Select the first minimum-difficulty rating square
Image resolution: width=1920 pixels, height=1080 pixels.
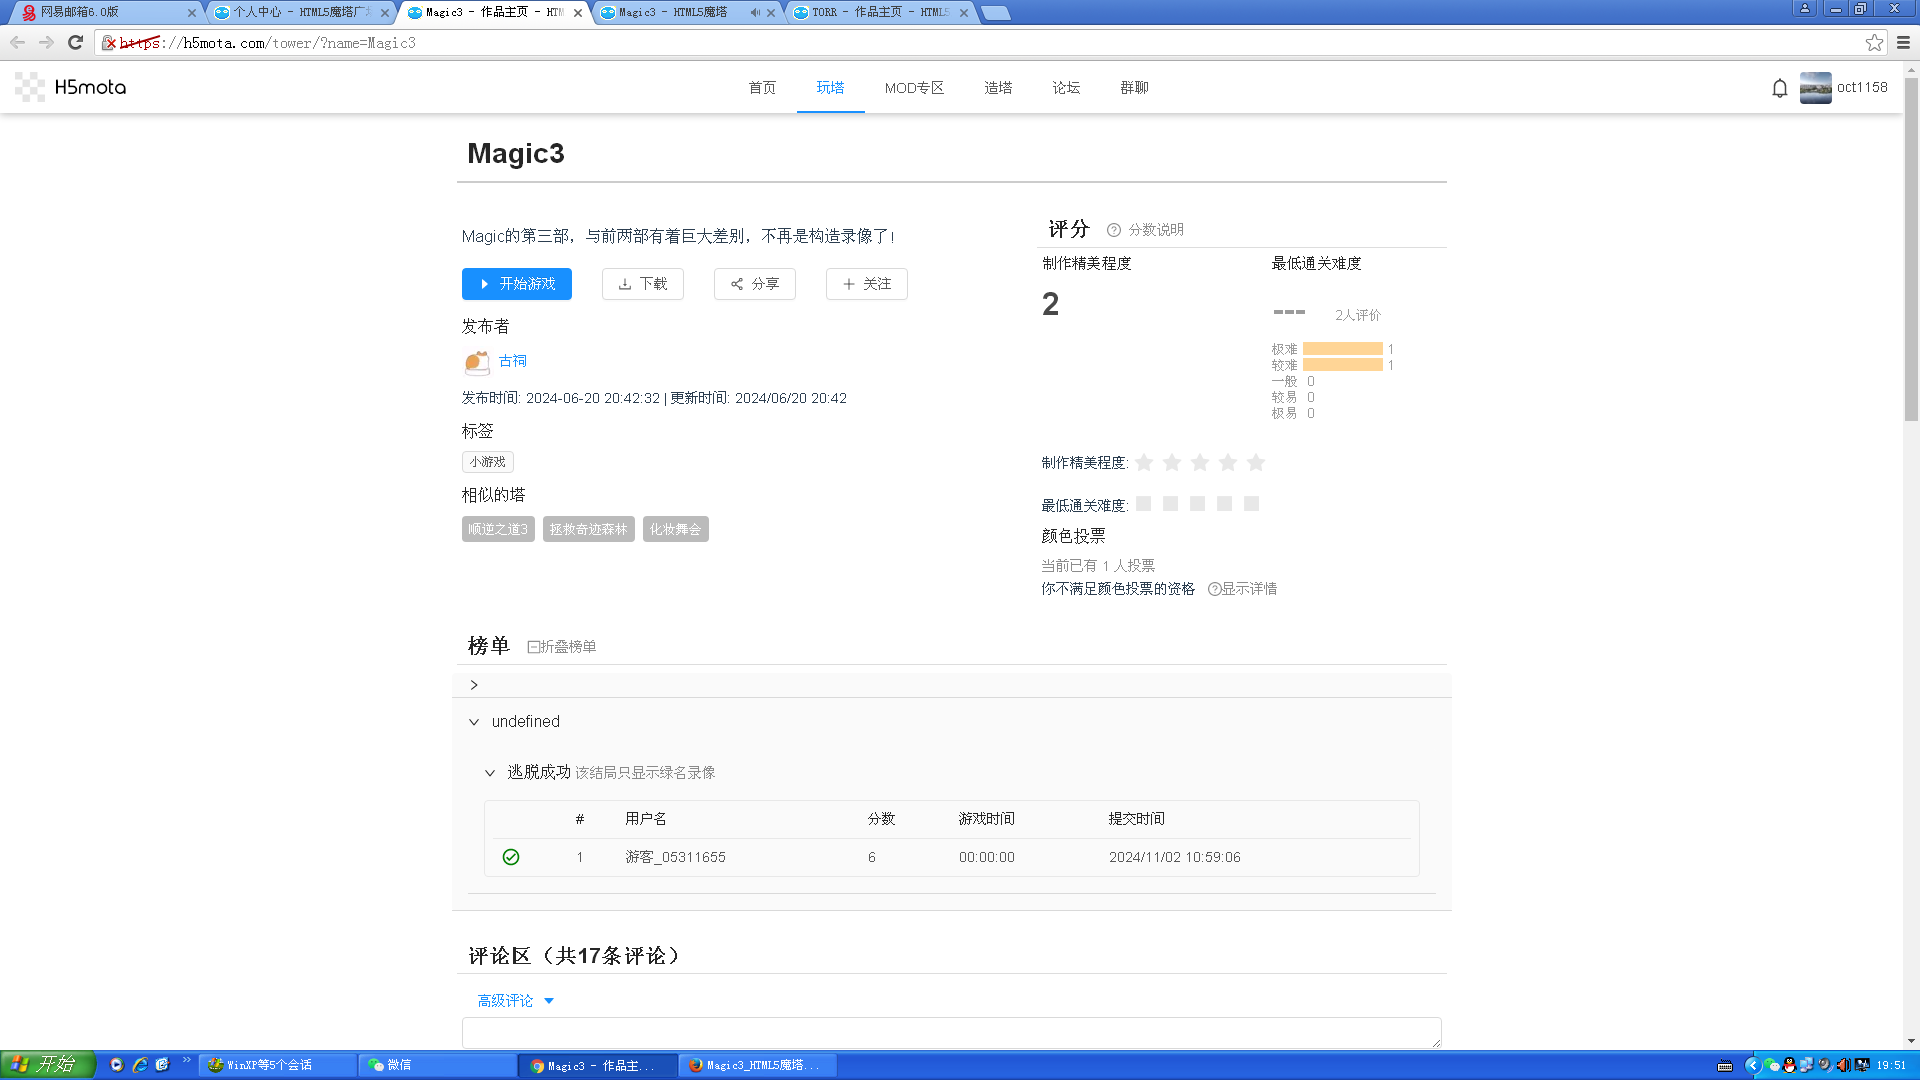click(1143, 504)
